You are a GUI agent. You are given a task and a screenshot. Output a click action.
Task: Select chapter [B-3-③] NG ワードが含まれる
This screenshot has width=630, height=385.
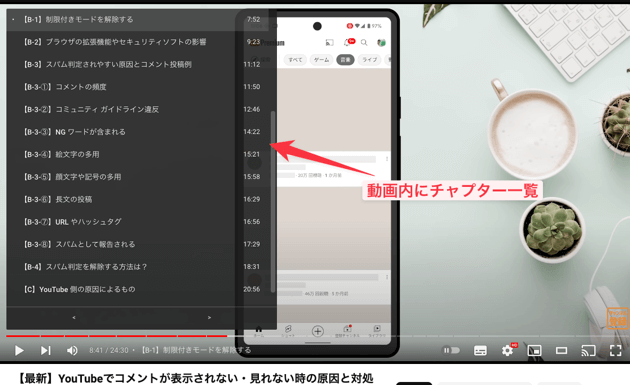[137, 132]
